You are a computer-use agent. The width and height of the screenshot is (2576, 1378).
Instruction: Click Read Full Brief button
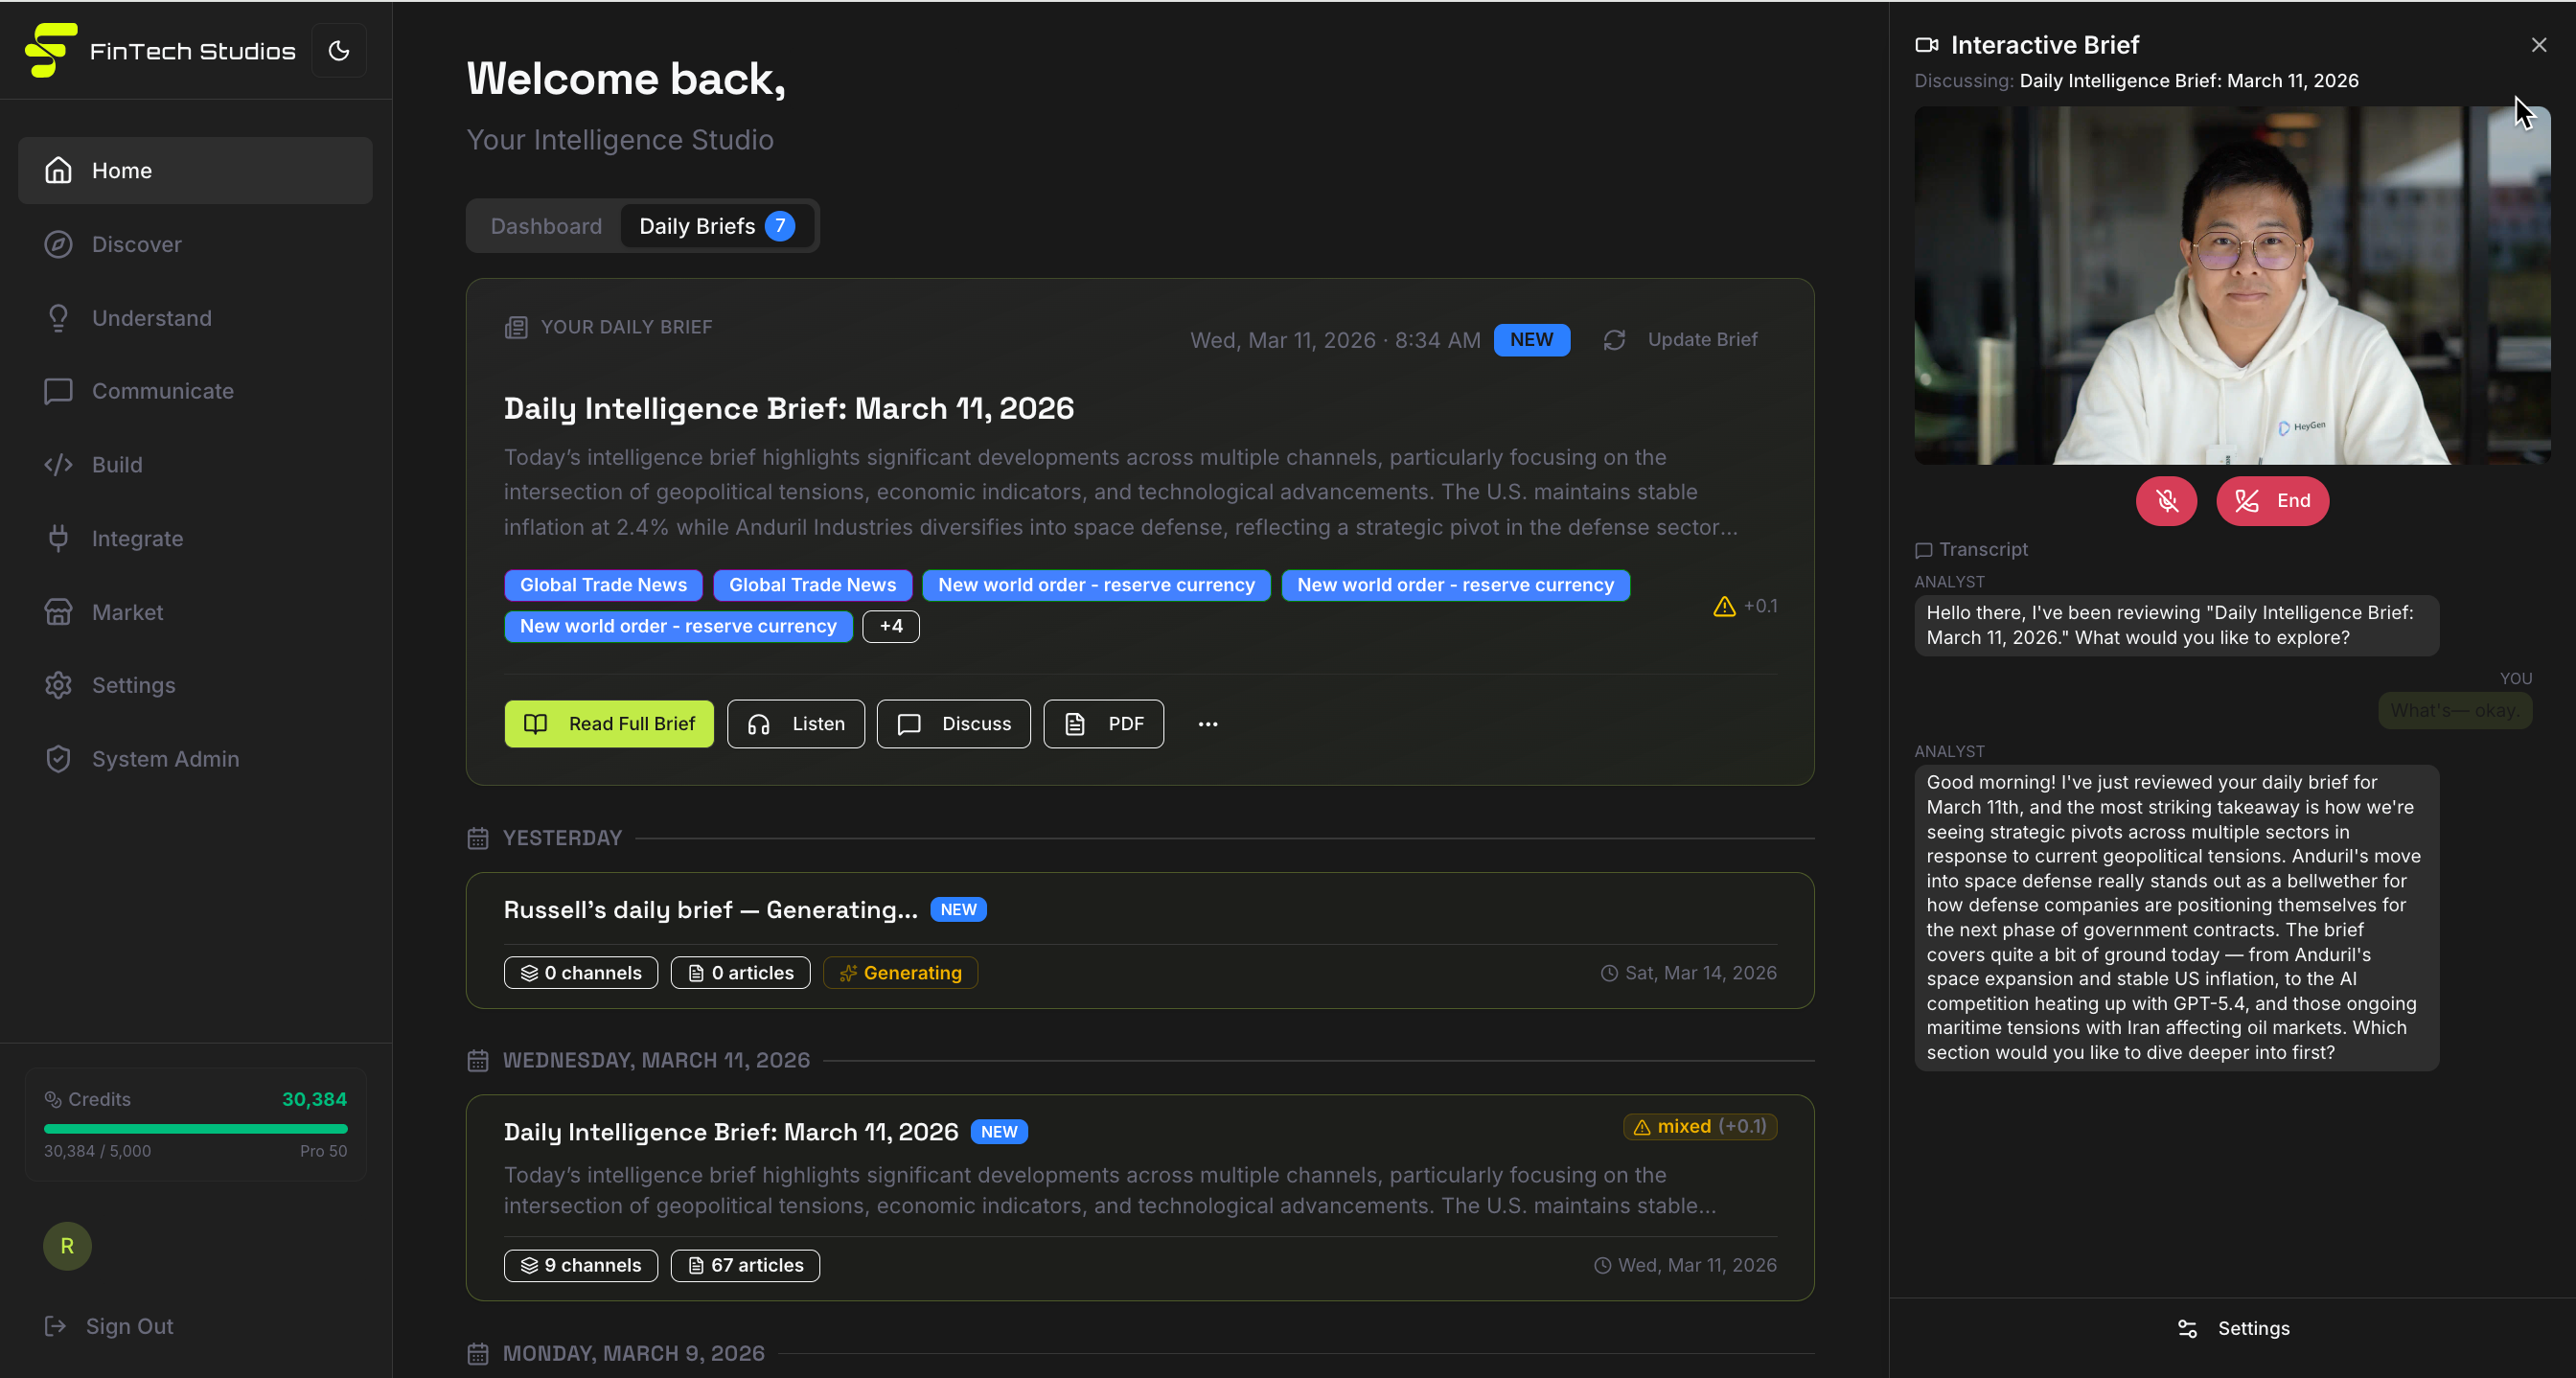(x=608, y=724)
